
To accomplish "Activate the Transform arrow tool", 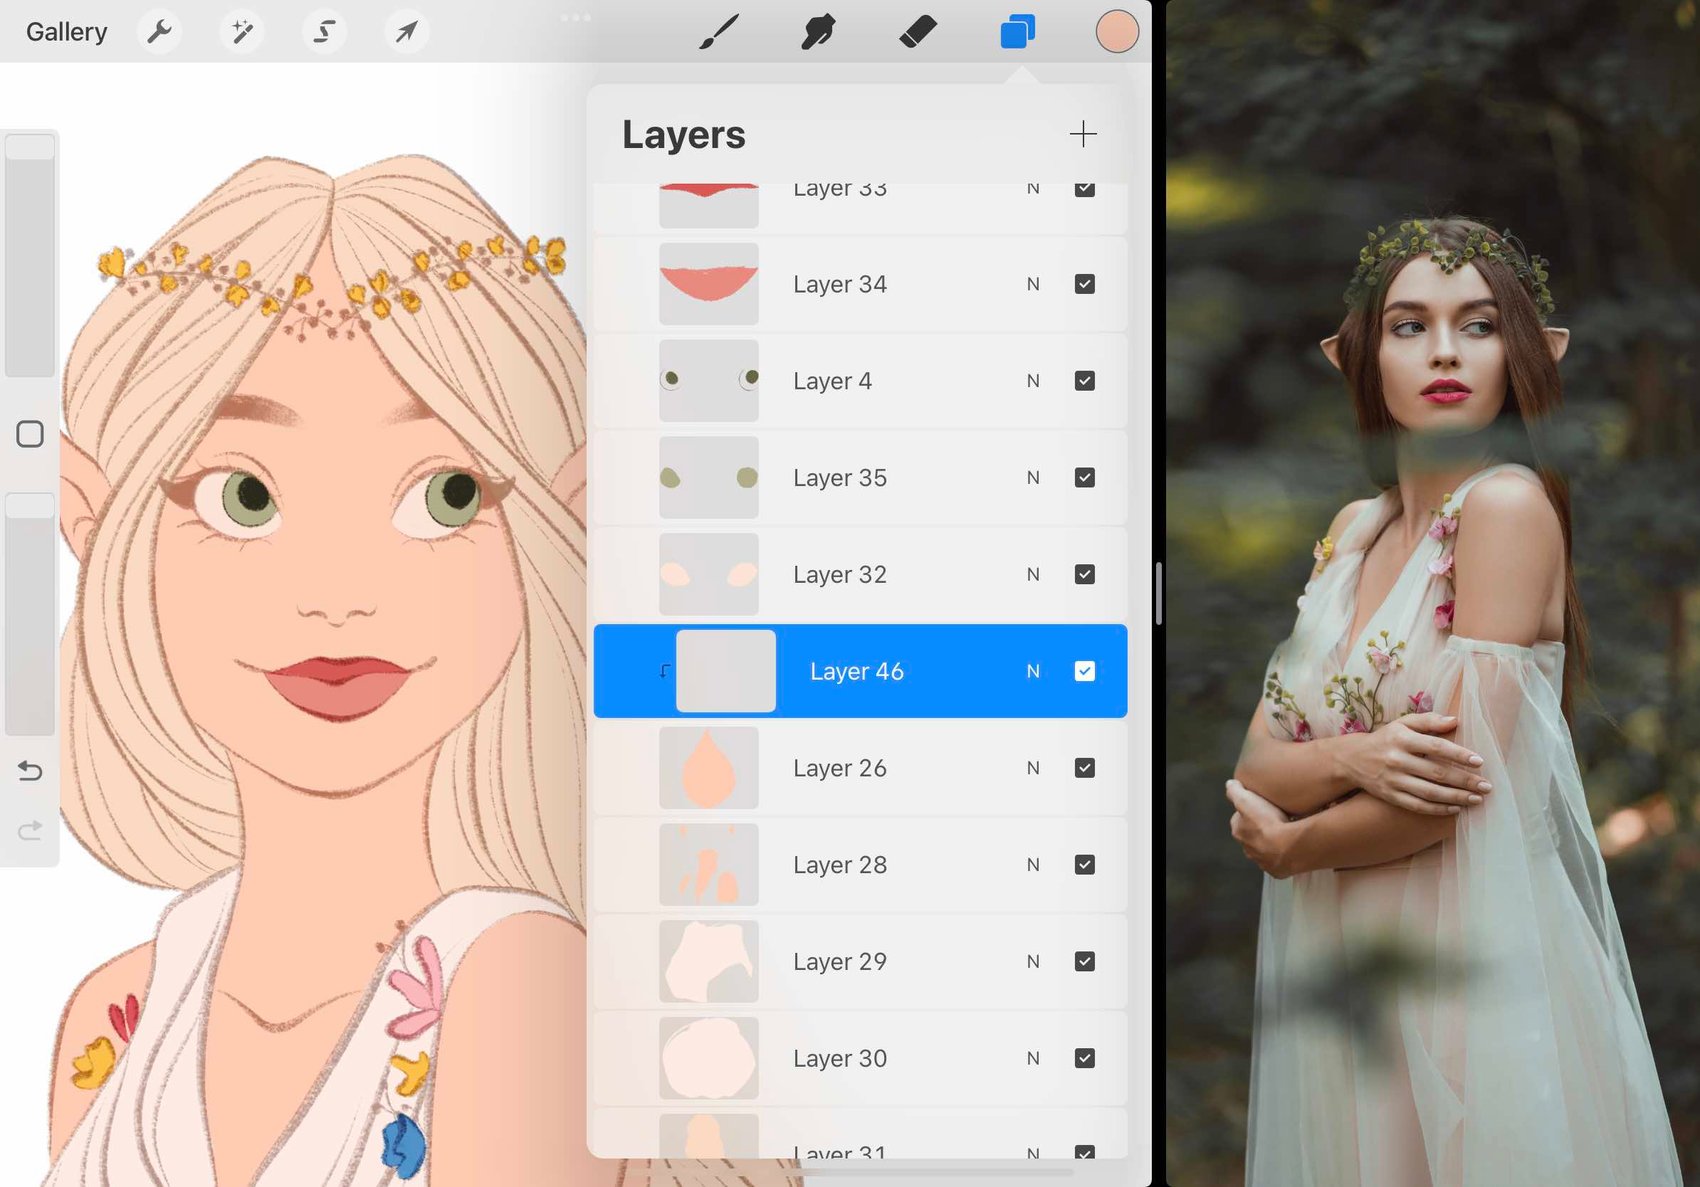I will 406,32.
